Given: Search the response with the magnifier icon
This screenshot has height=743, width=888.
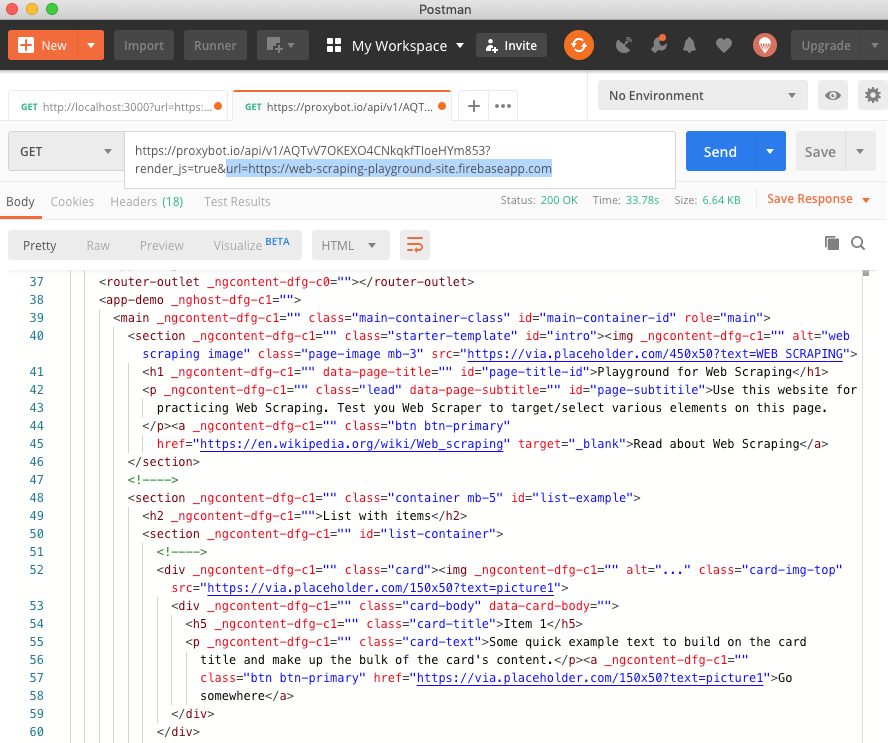Looking at the screenshot, I should [859, 243].
